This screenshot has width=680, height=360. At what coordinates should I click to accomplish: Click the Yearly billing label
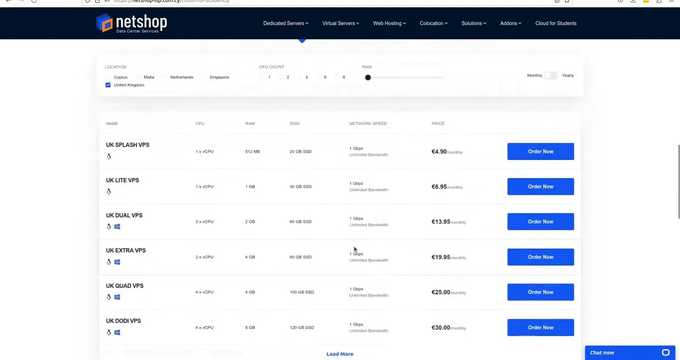click(568, 75)
